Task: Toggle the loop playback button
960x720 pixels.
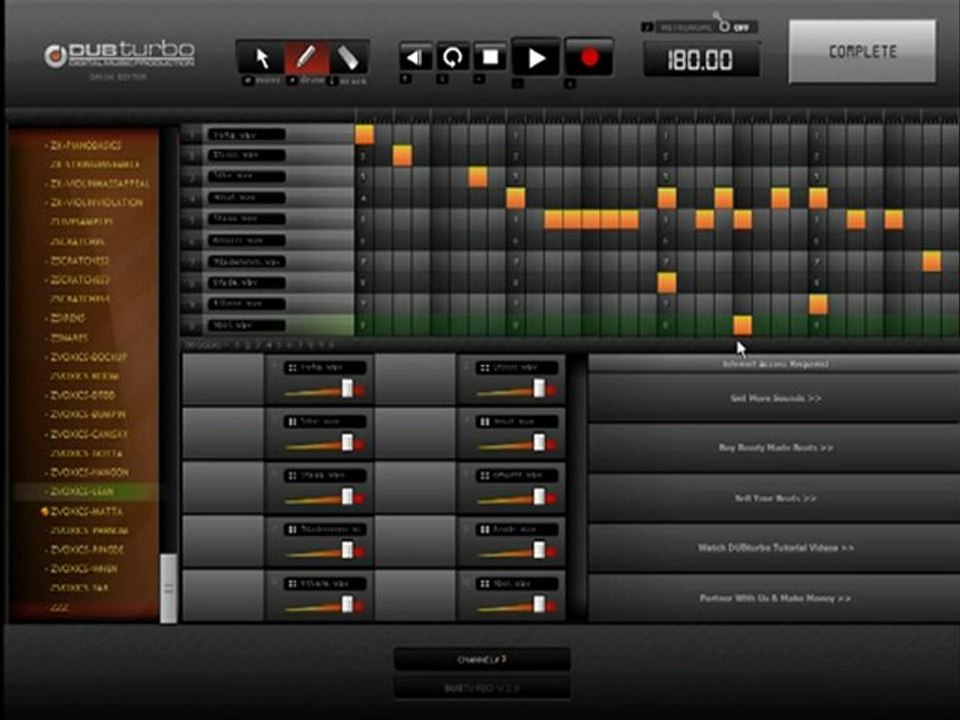Action: [x=452, y=58]
